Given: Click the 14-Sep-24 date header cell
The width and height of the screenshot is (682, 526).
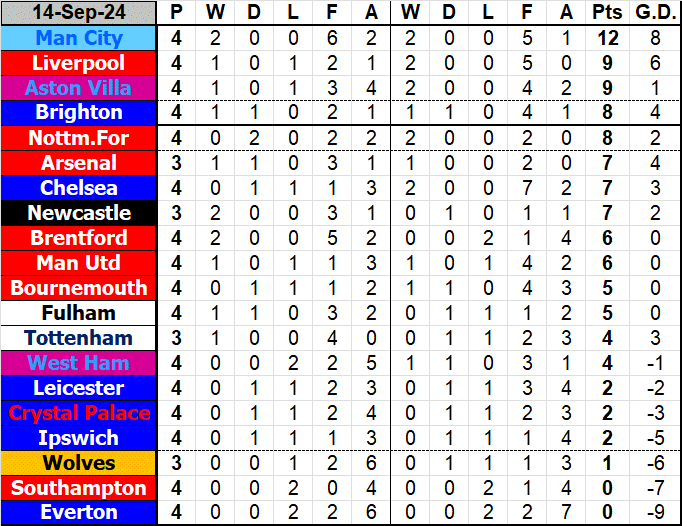Looking at the screenshot, I should coord(79,13).
